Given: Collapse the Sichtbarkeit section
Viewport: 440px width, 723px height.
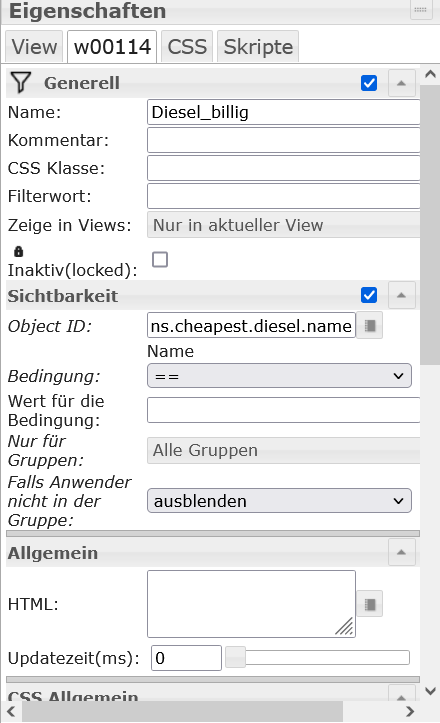Looking at the screenshot, I should (401, 295).
